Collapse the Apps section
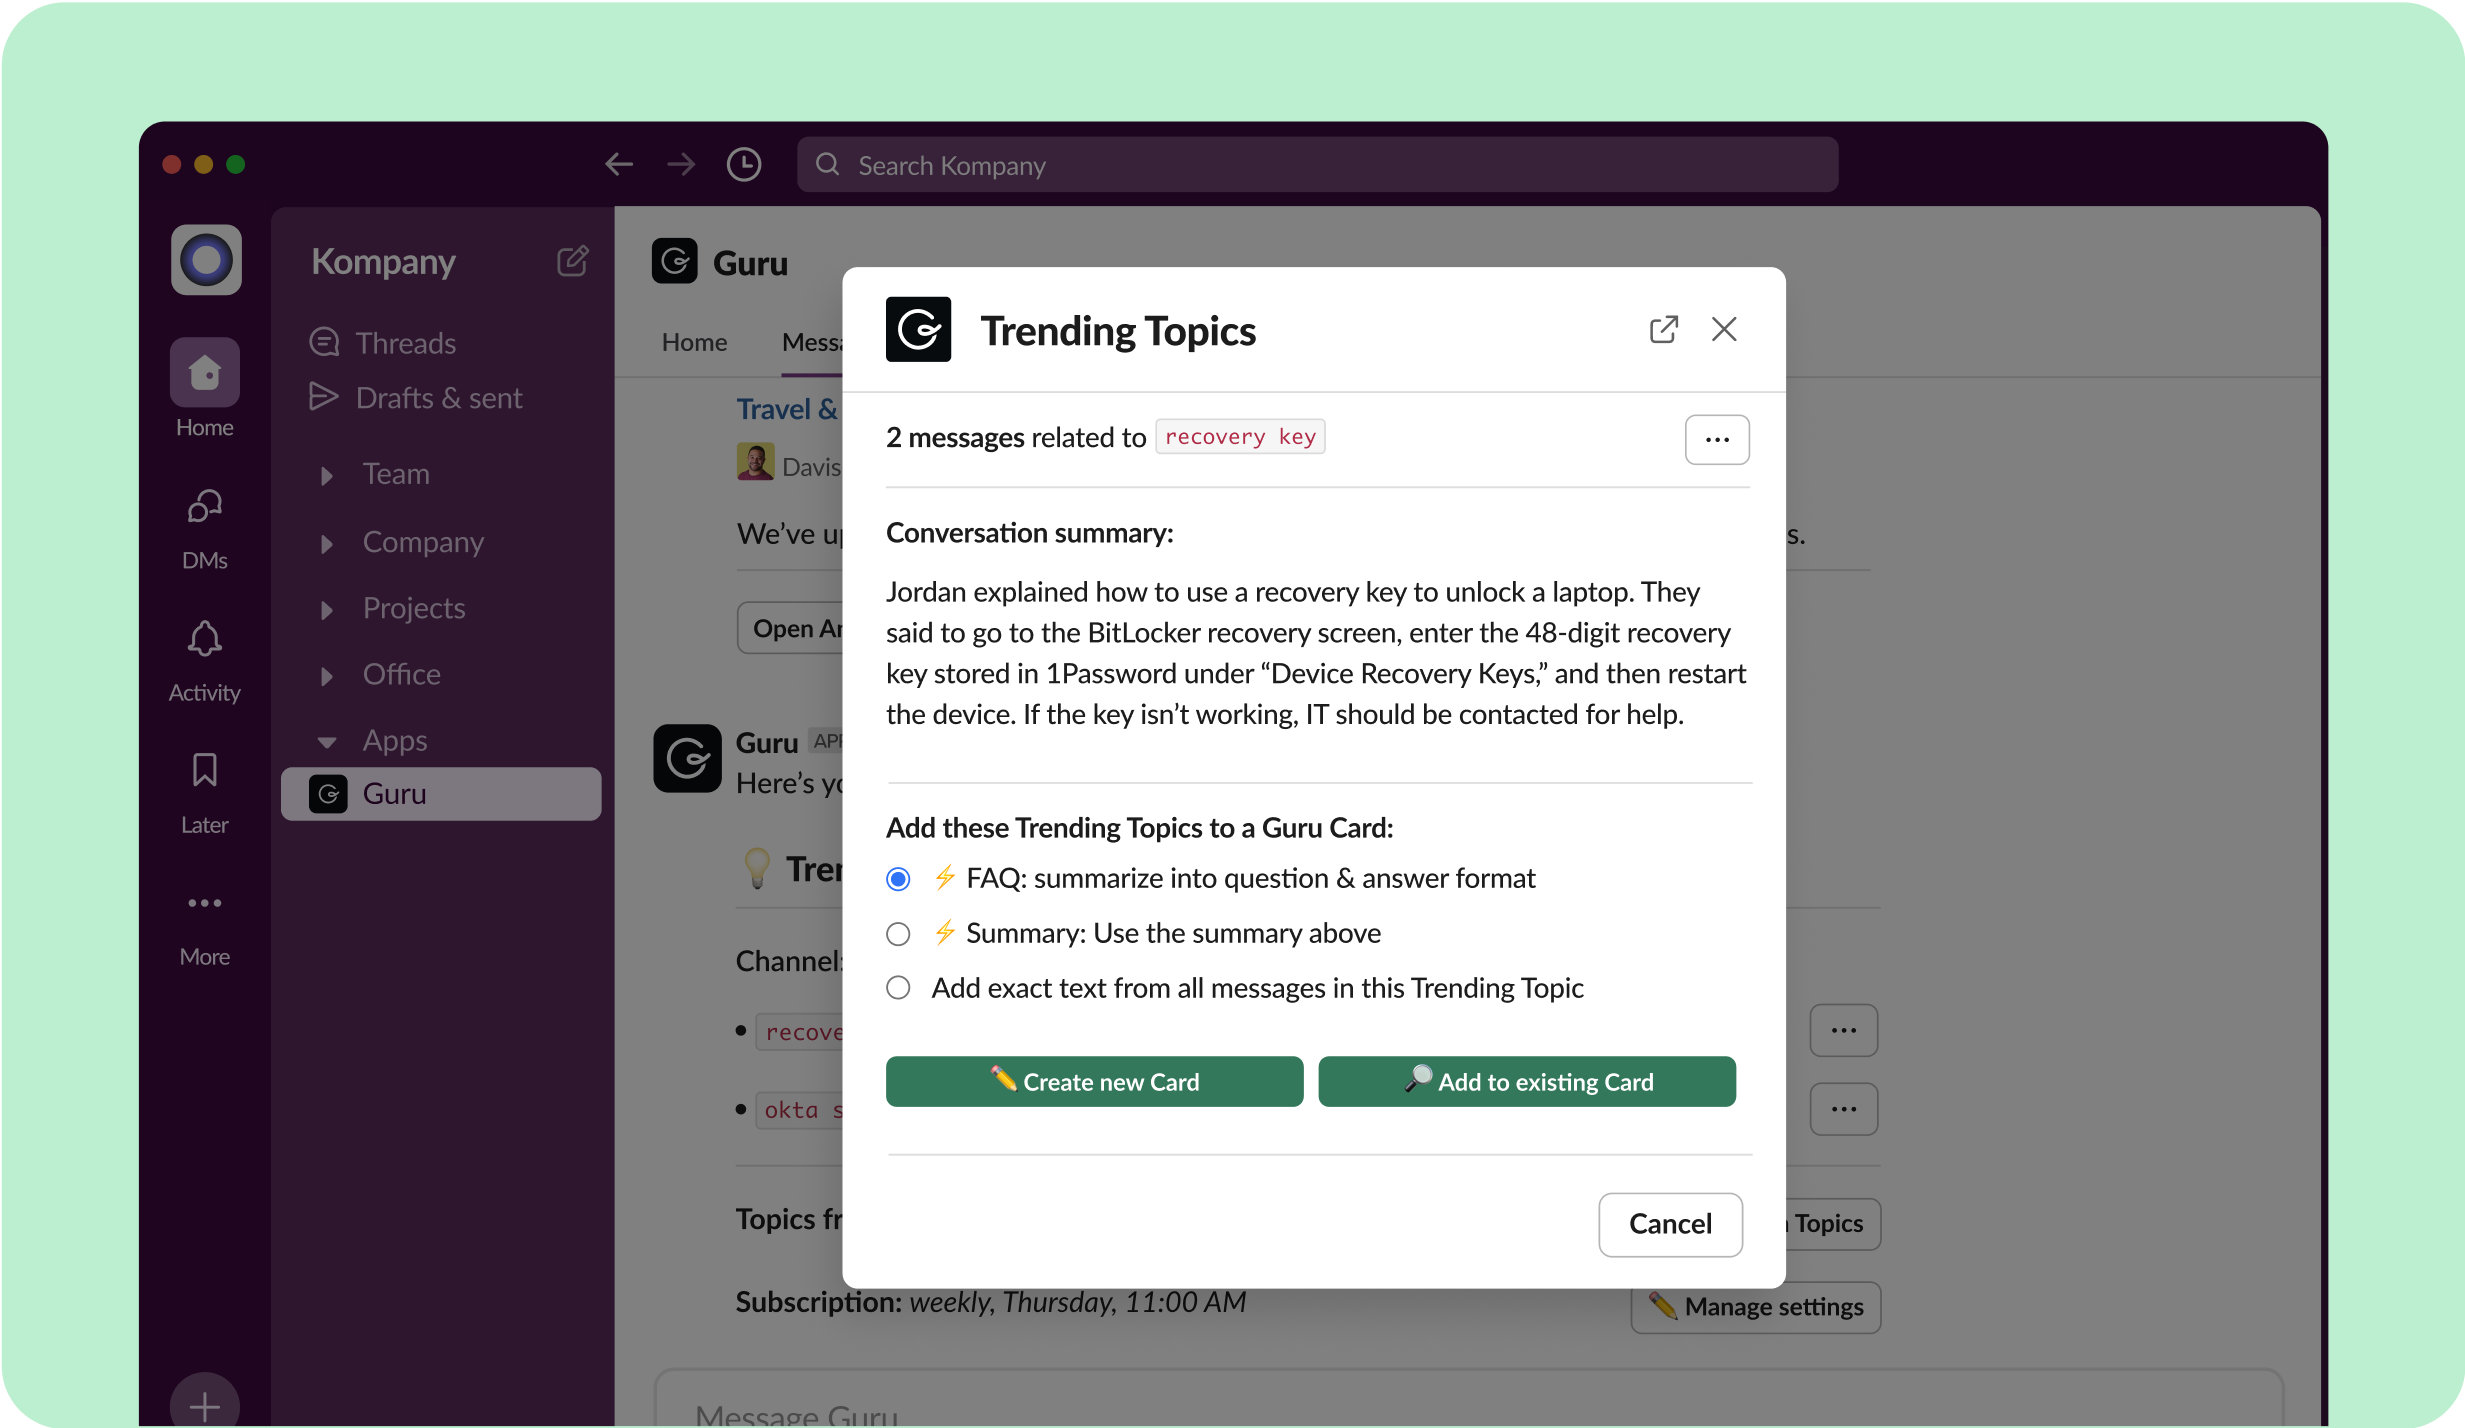 click(x=327, y=742)
